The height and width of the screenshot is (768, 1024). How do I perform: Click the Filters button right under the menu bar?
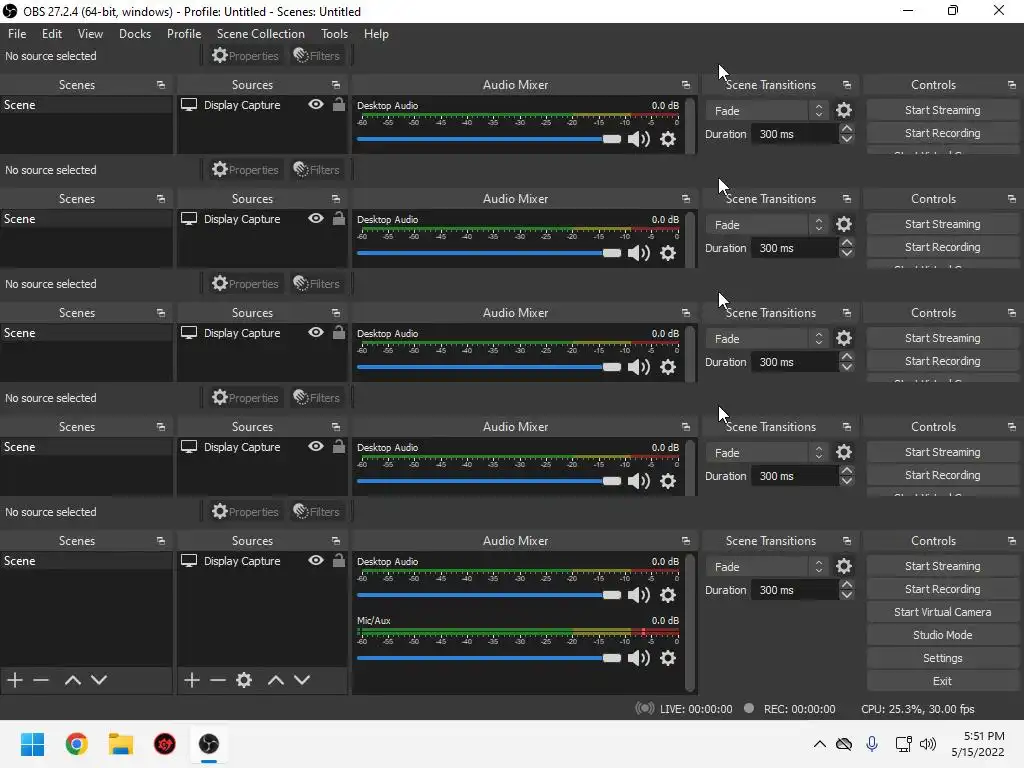click(317, 56)
